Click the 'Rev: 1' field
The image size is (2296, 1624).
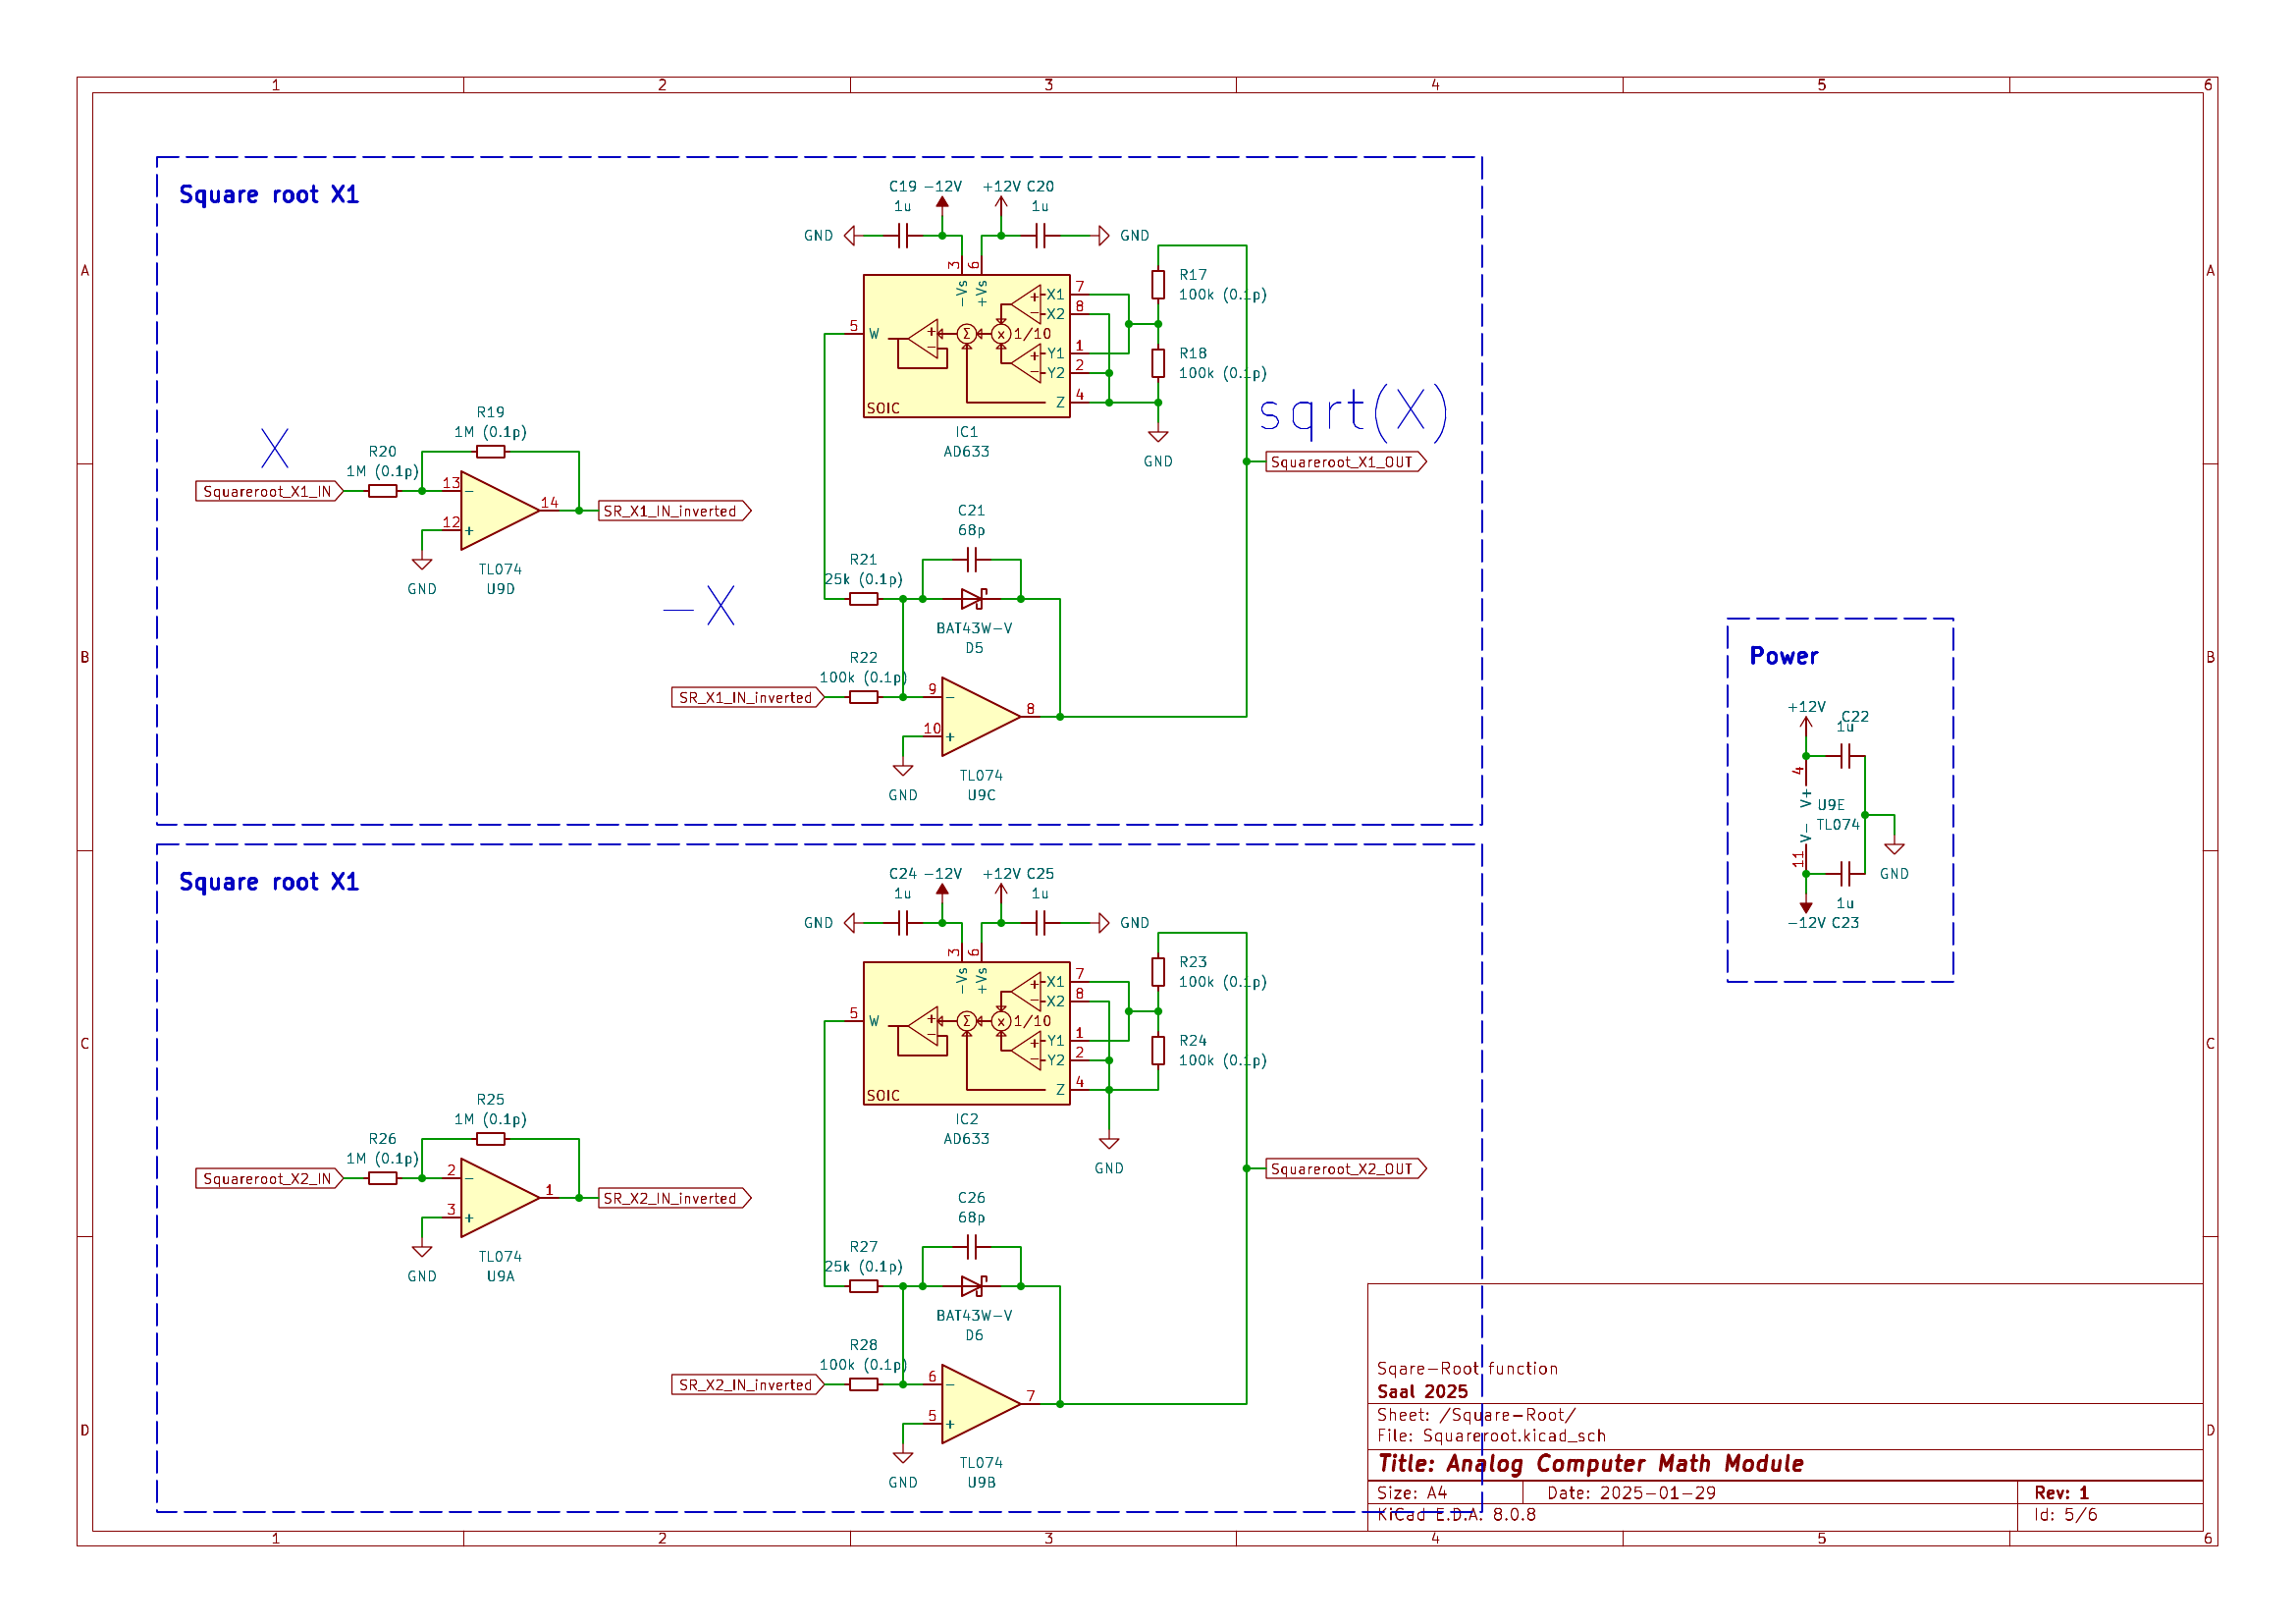tap(2061, 1492)
